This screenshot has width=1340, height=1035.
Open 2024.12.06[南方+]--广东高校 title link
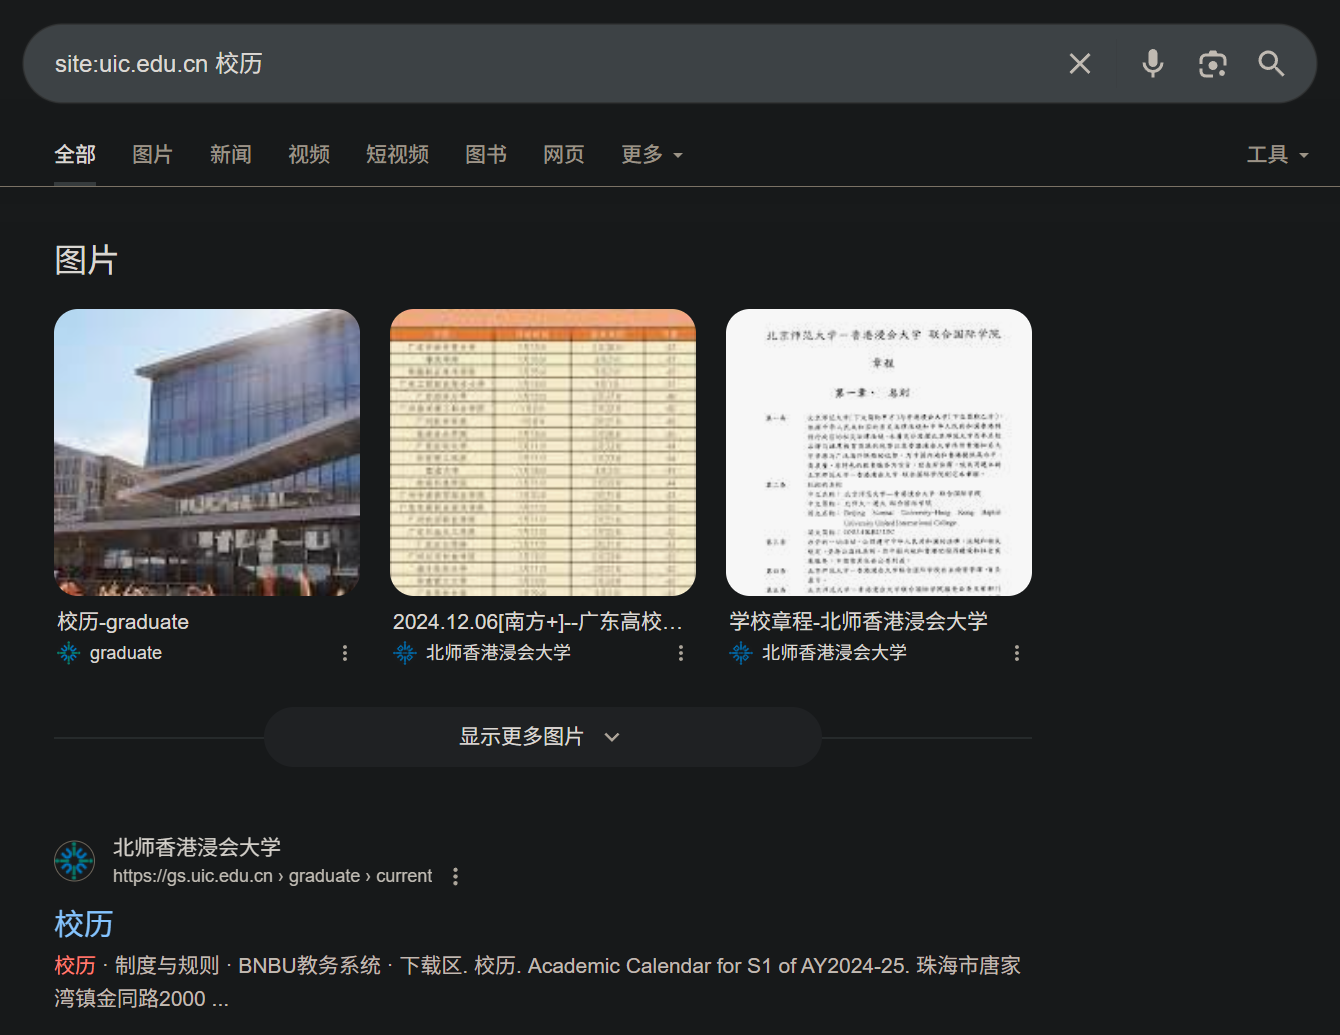tap(538, 622)
